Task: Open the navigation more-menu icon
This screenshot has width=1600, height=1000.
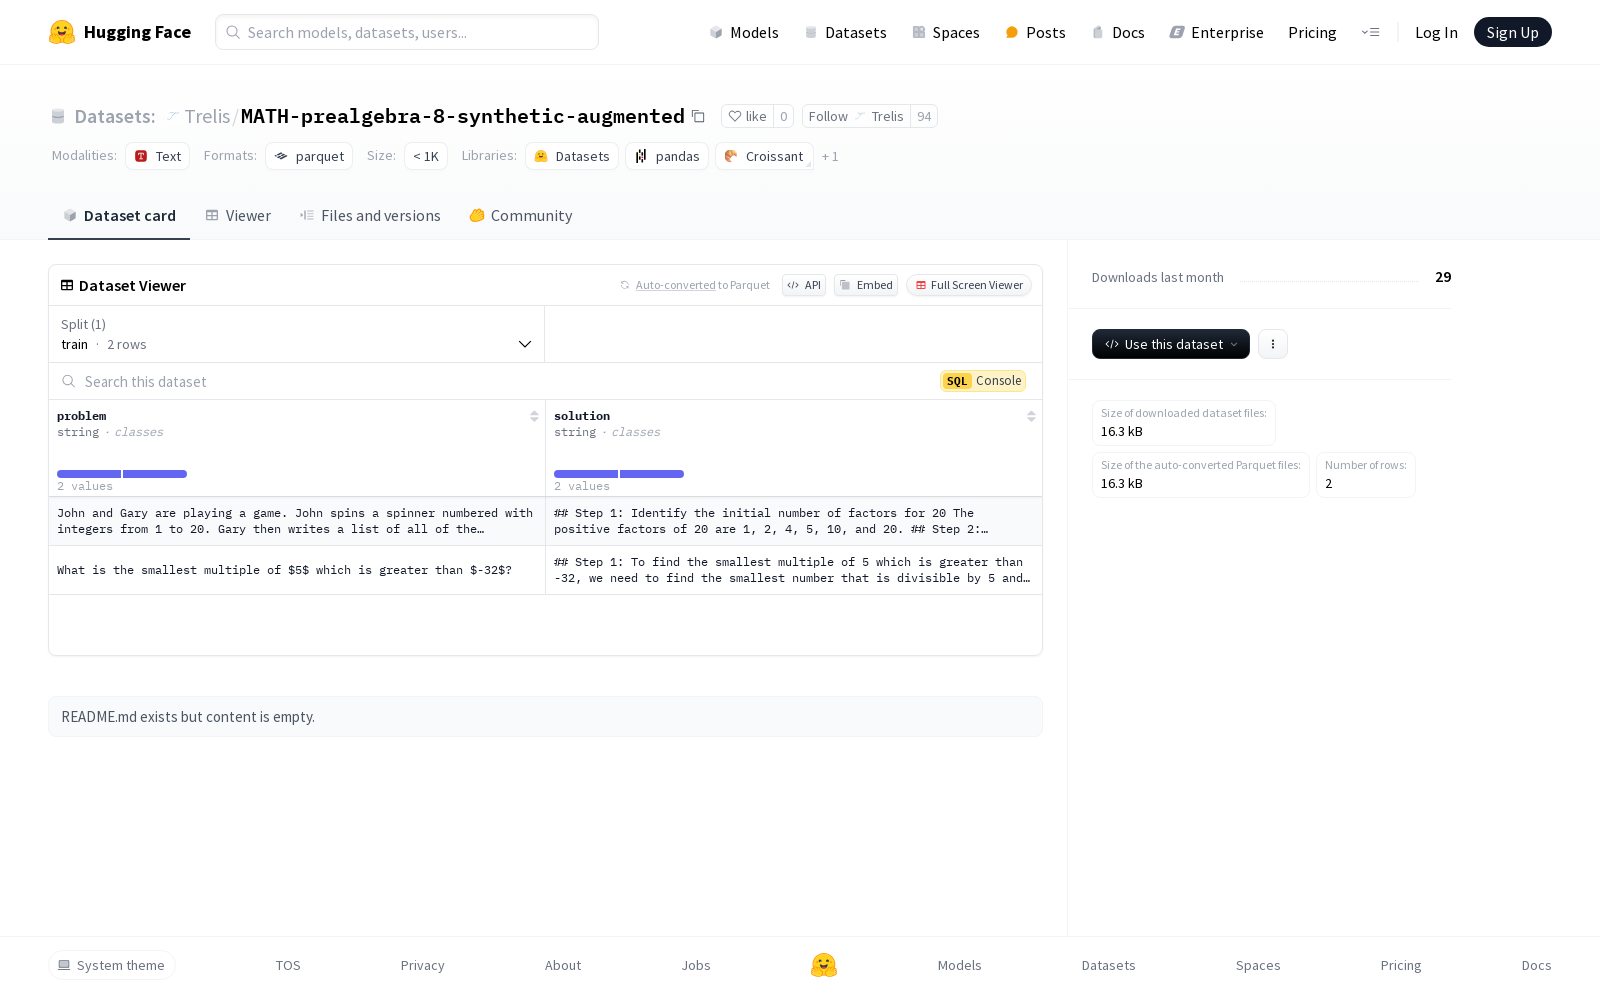Action: (1370, 32)
